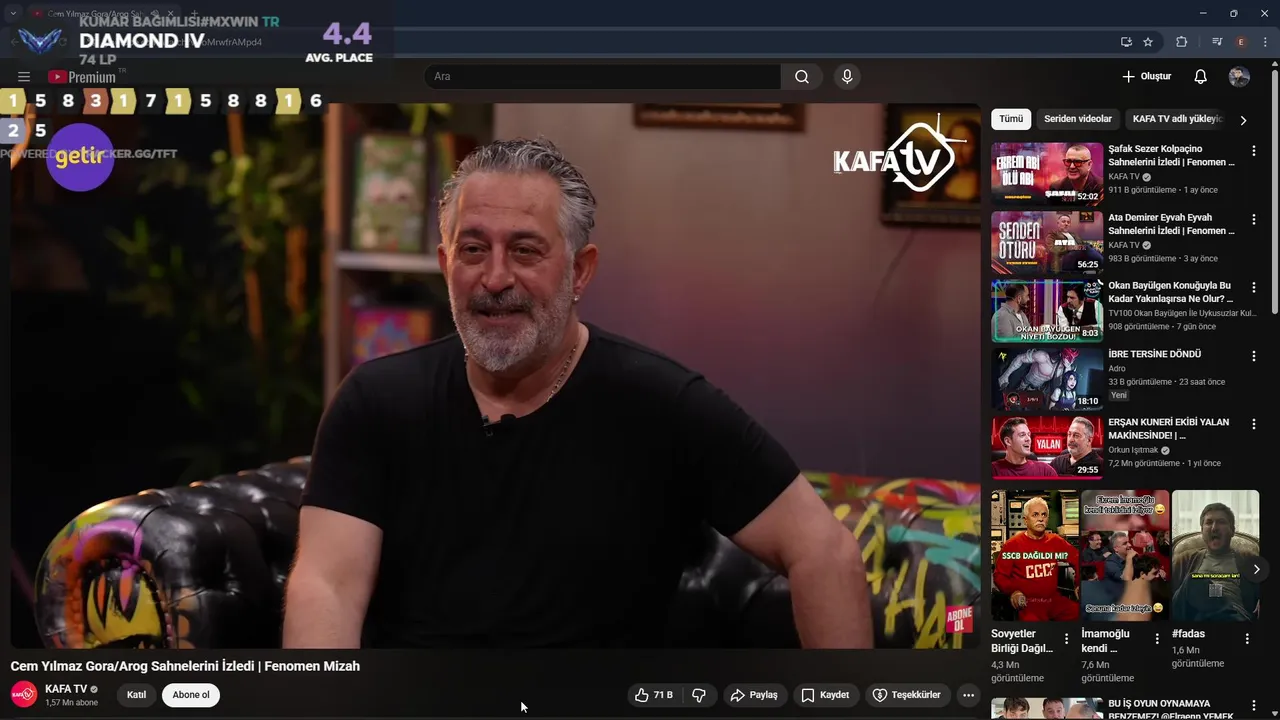Open options for Şafak Sezer video
This screenshot has width=1280, height=720.
[x=1254, y=151]
